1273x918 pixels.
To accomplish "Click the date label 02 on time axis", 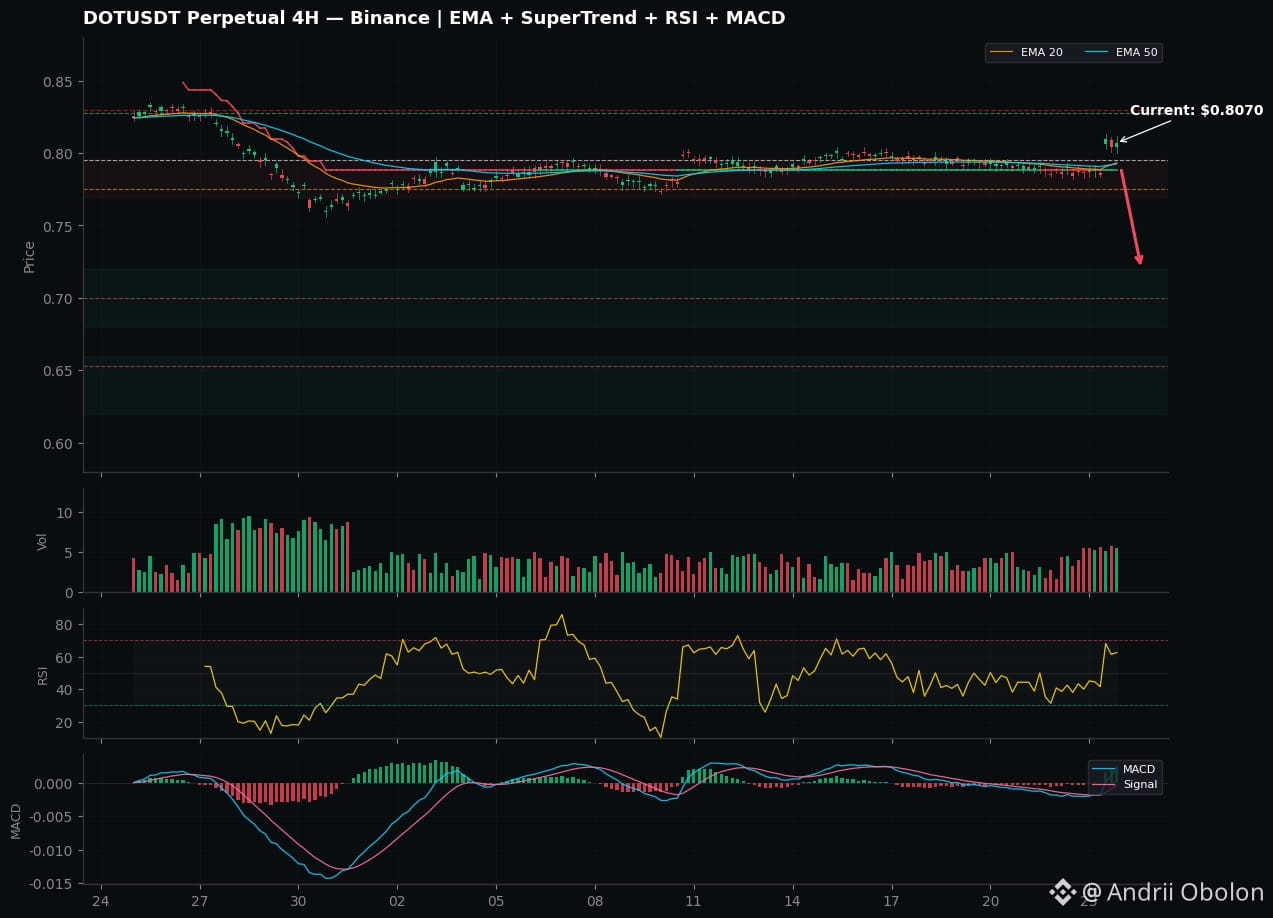I will click(x=397, y=900).
